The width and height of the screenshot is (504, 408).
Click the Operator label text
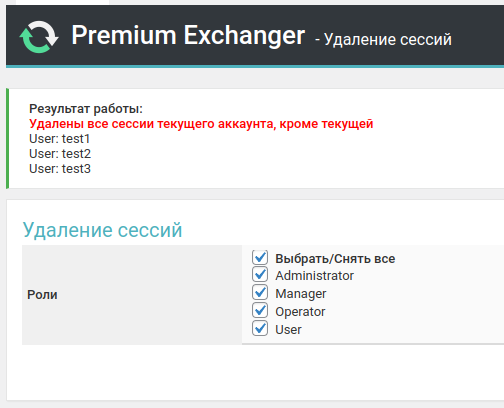tap(300, 312)
